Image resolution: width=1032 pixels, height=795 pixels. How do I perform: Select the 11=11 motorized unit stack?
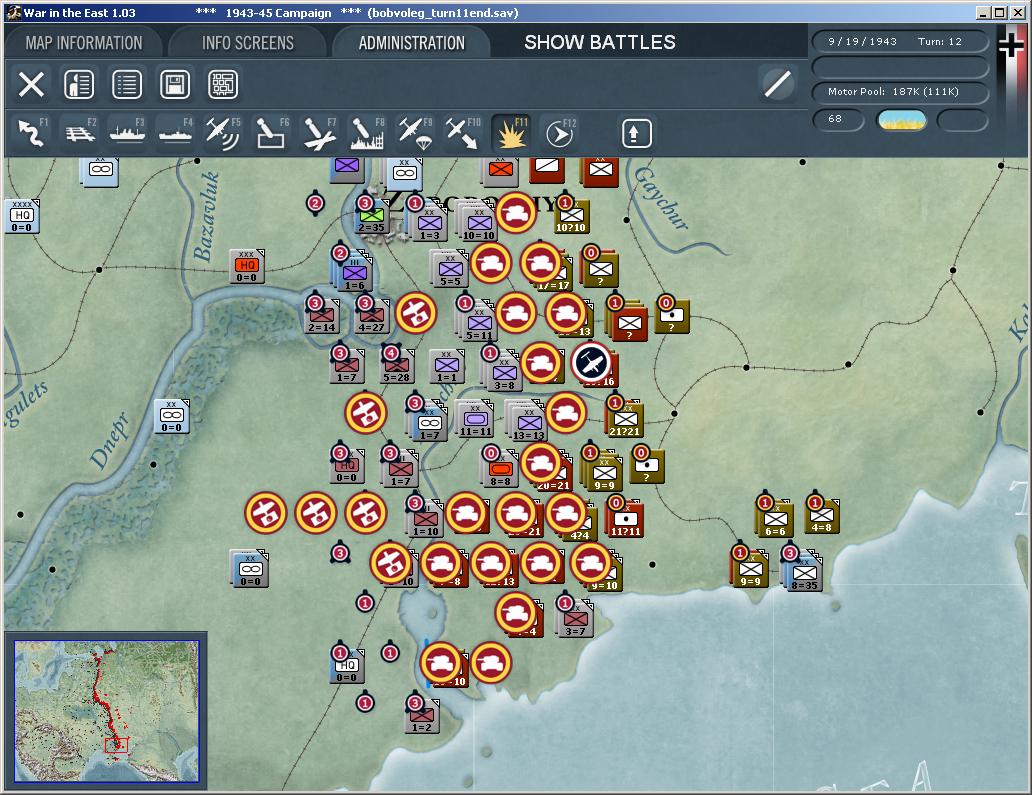pos(475,420)
